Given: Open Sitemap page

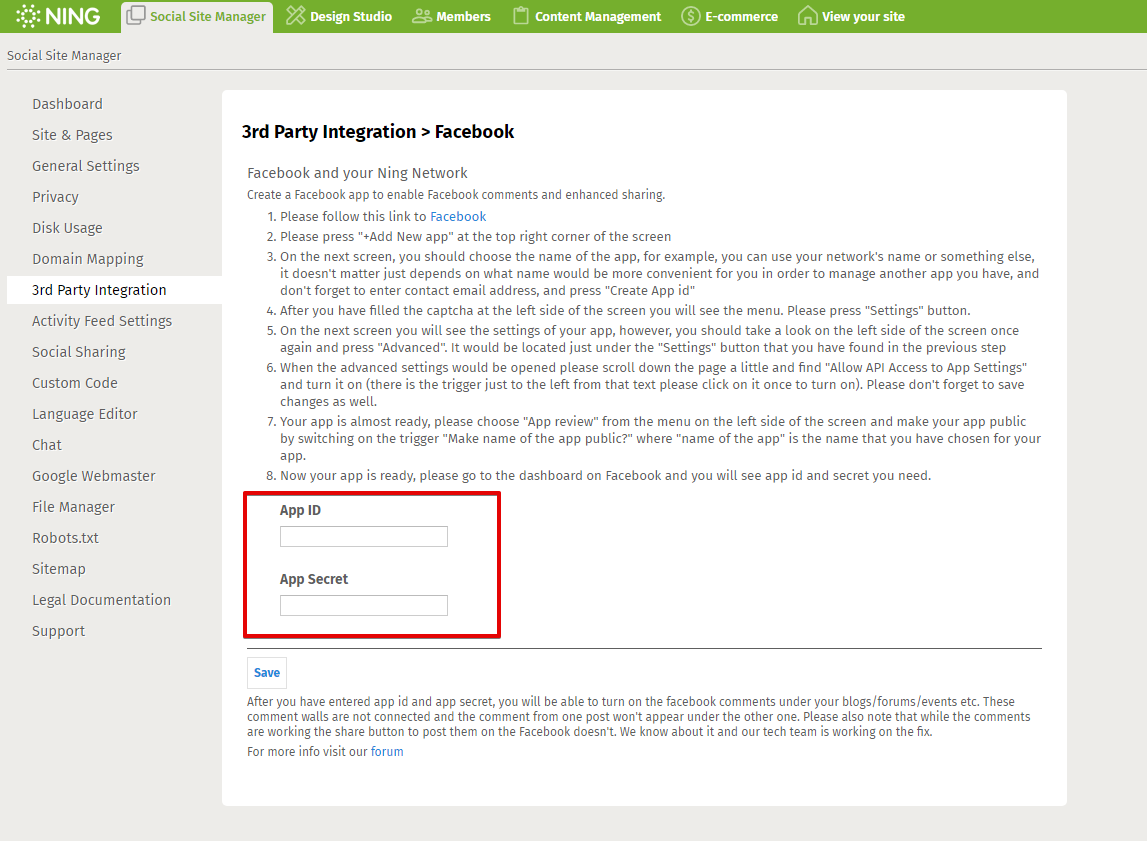Looking at the screenshot, I should [x=59, y=569].
